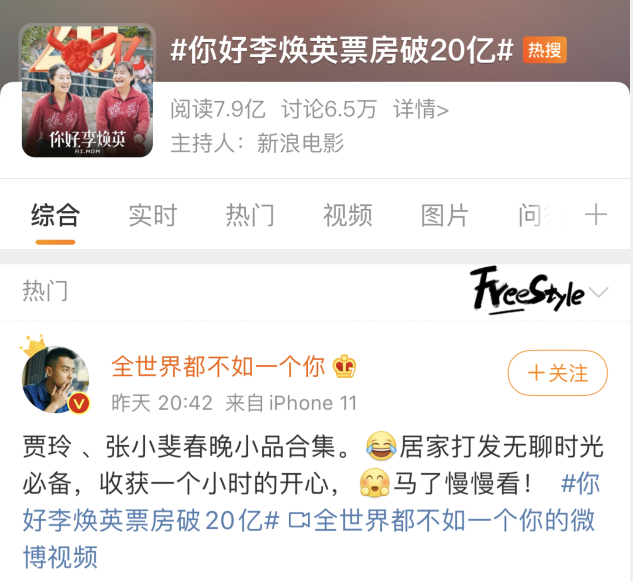Switch to the 热门 tab
Image resolution: width=633 pixels, height=582 pixels.
click(250, 215)
